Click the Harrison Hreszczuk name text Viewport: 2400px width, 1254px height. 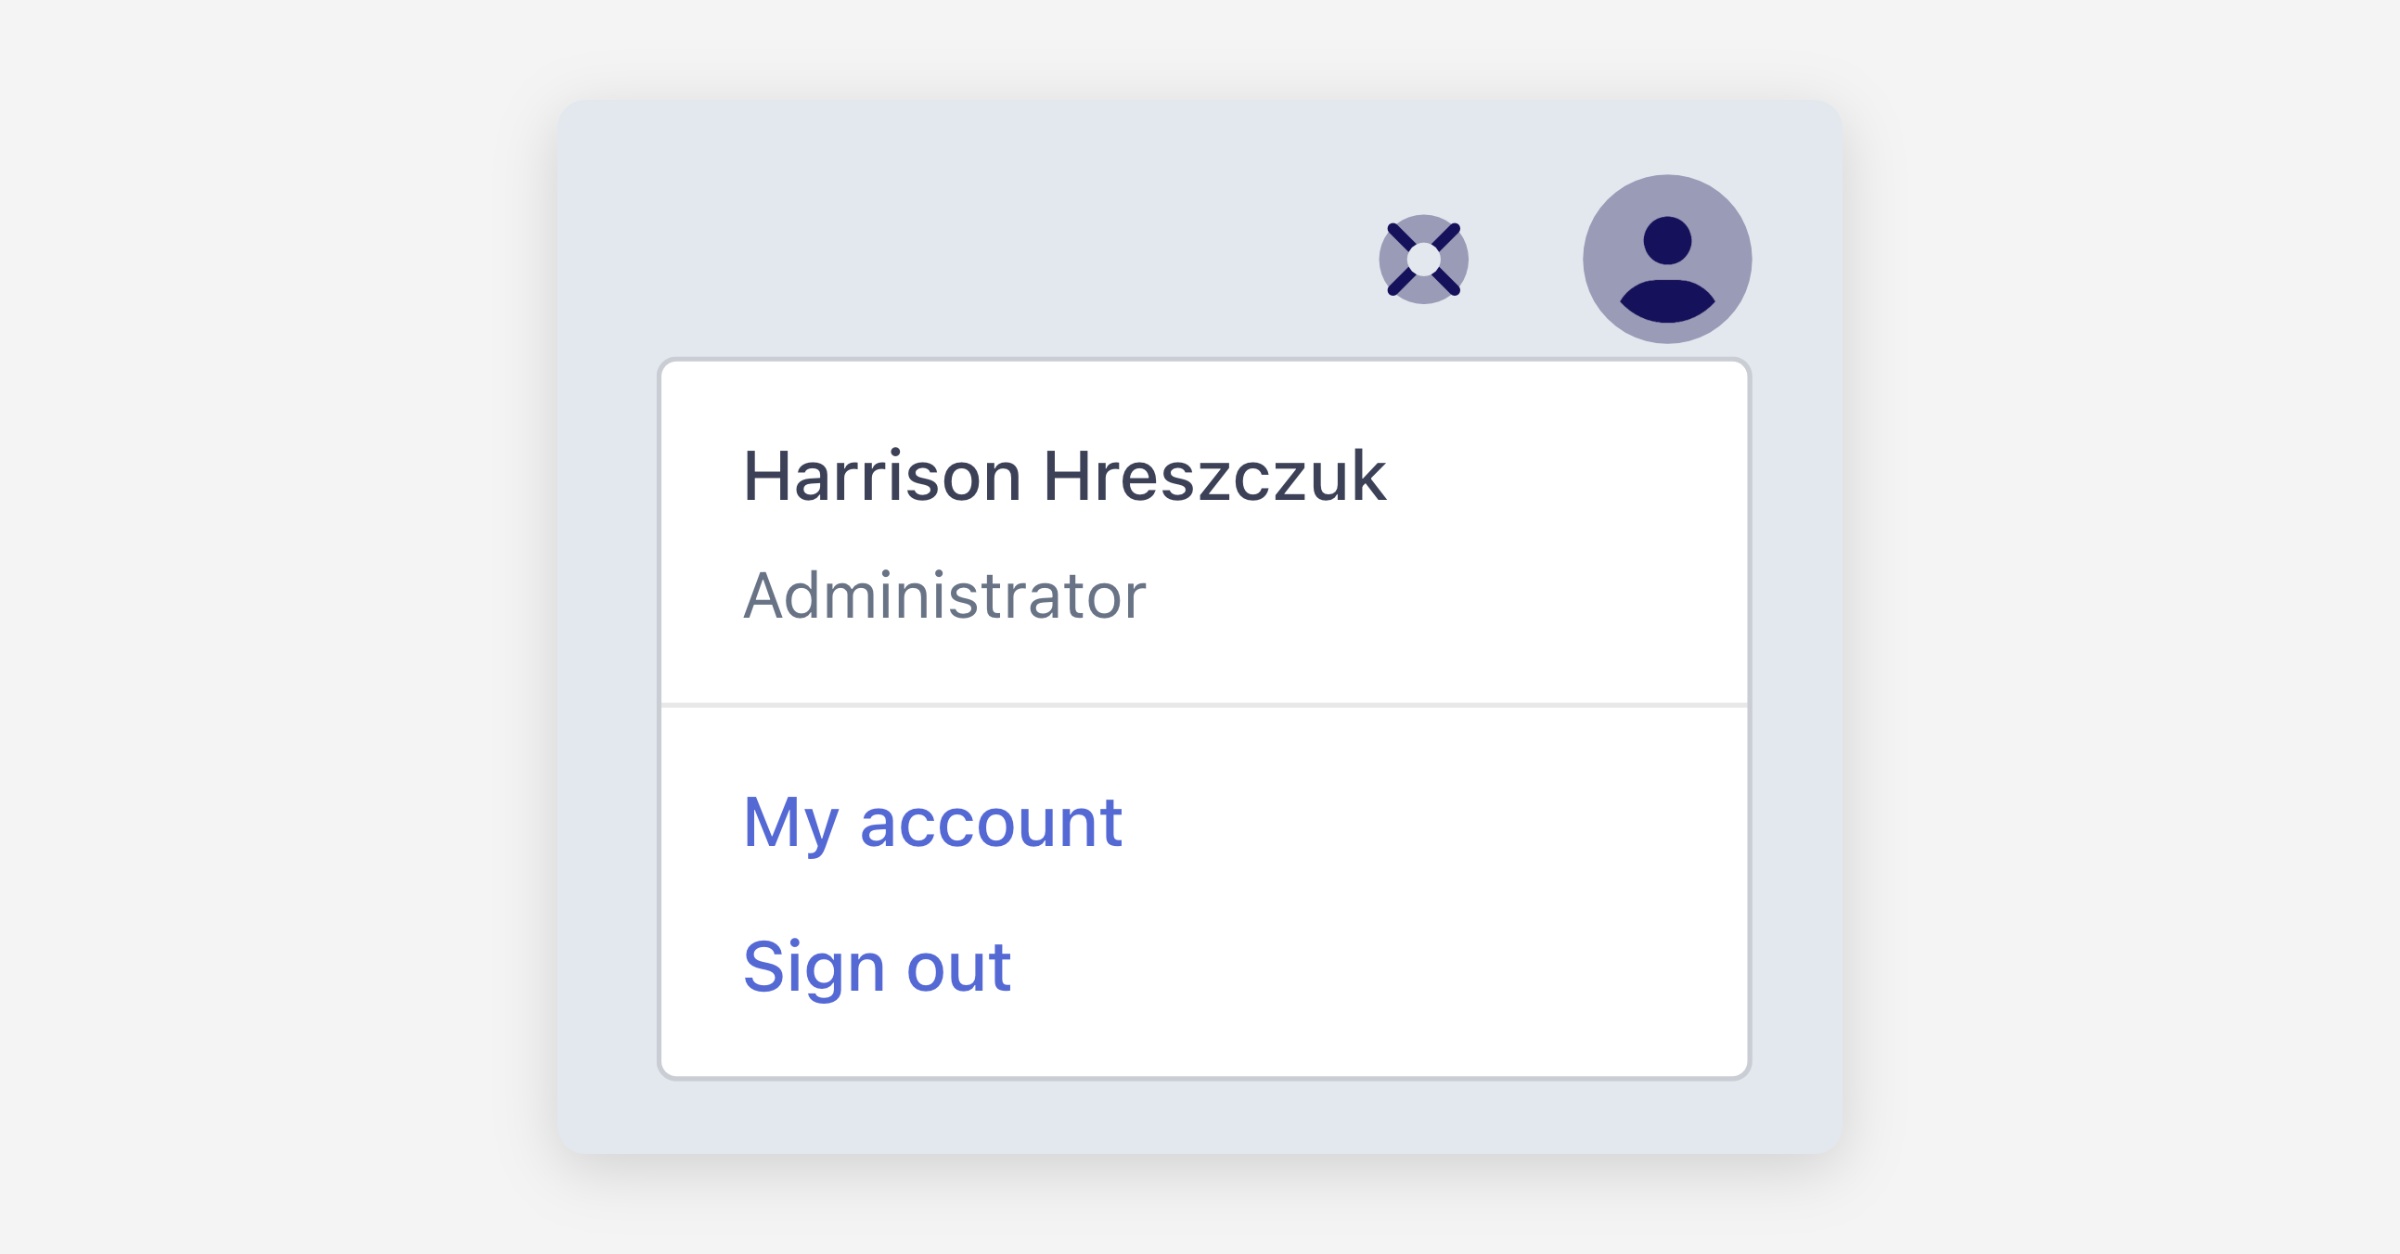pyautogui.click(x=1064, y=476)
